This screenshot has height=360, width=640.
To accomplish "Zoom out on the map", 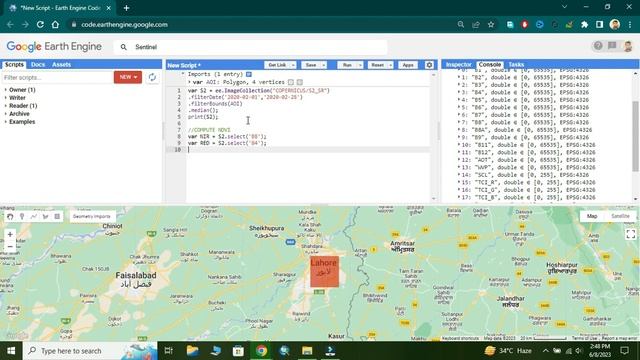I will [10, 247].
